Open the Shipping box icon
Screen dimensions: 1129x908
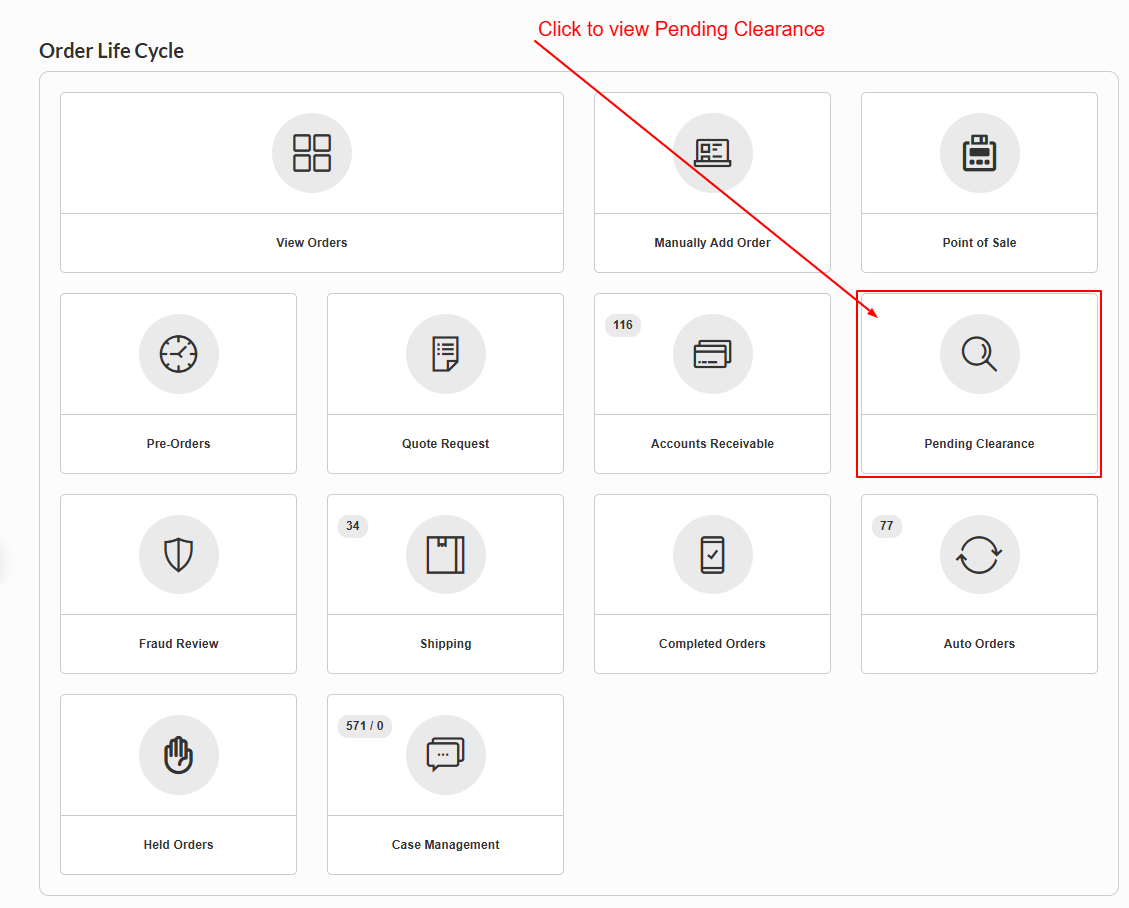[446, 554]
